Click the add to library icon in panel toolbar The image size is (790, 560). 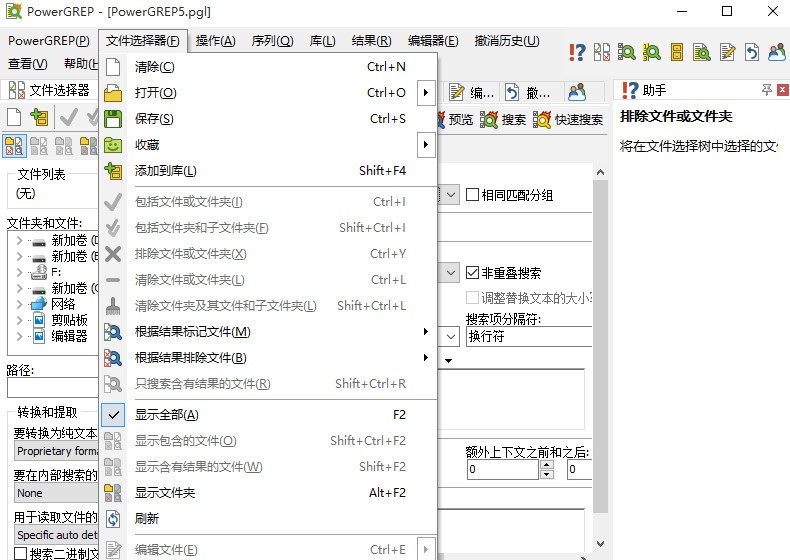tap(39, 117)
